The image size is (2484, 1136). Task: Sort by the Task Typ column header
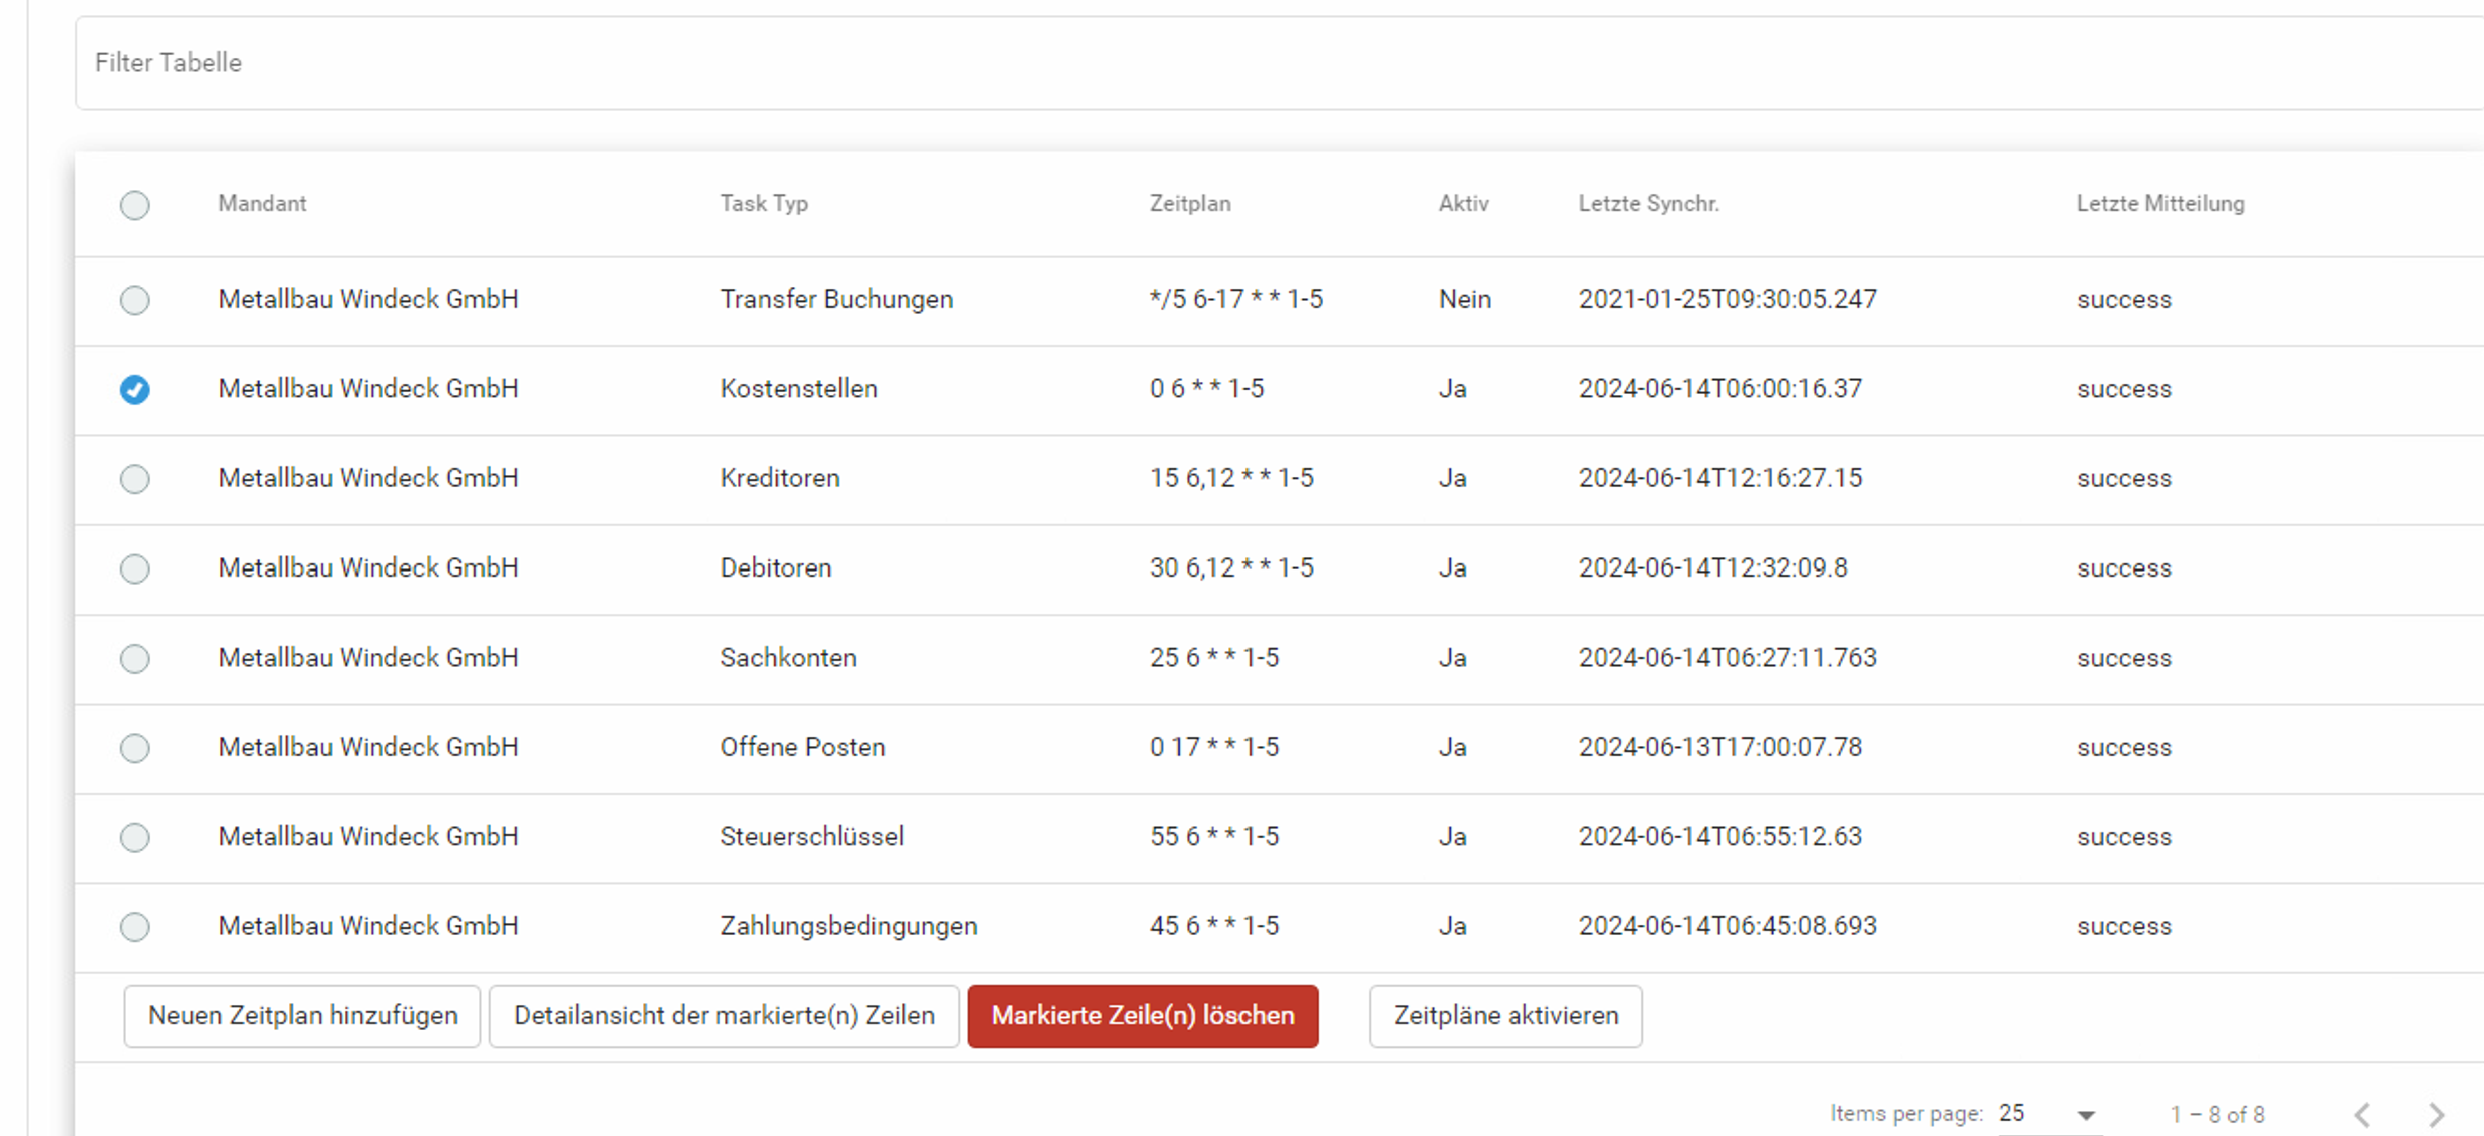764,204
